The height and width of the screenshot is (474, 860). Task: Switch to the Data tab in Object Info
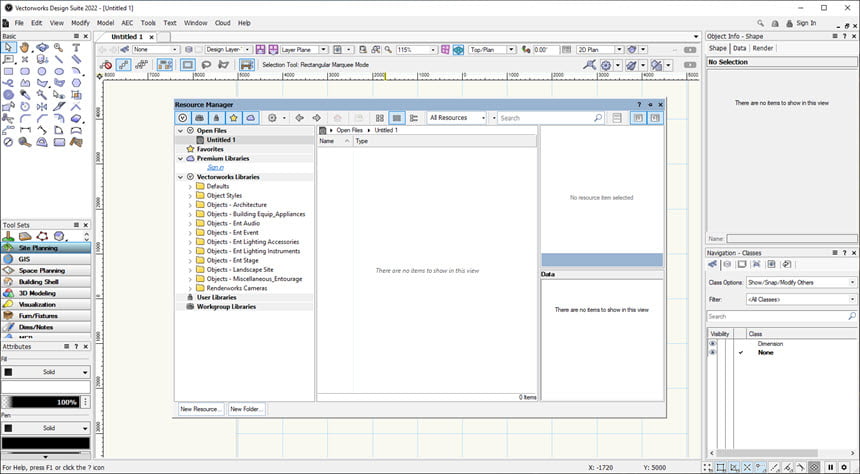pyautogui.click(x=739, y=48)
